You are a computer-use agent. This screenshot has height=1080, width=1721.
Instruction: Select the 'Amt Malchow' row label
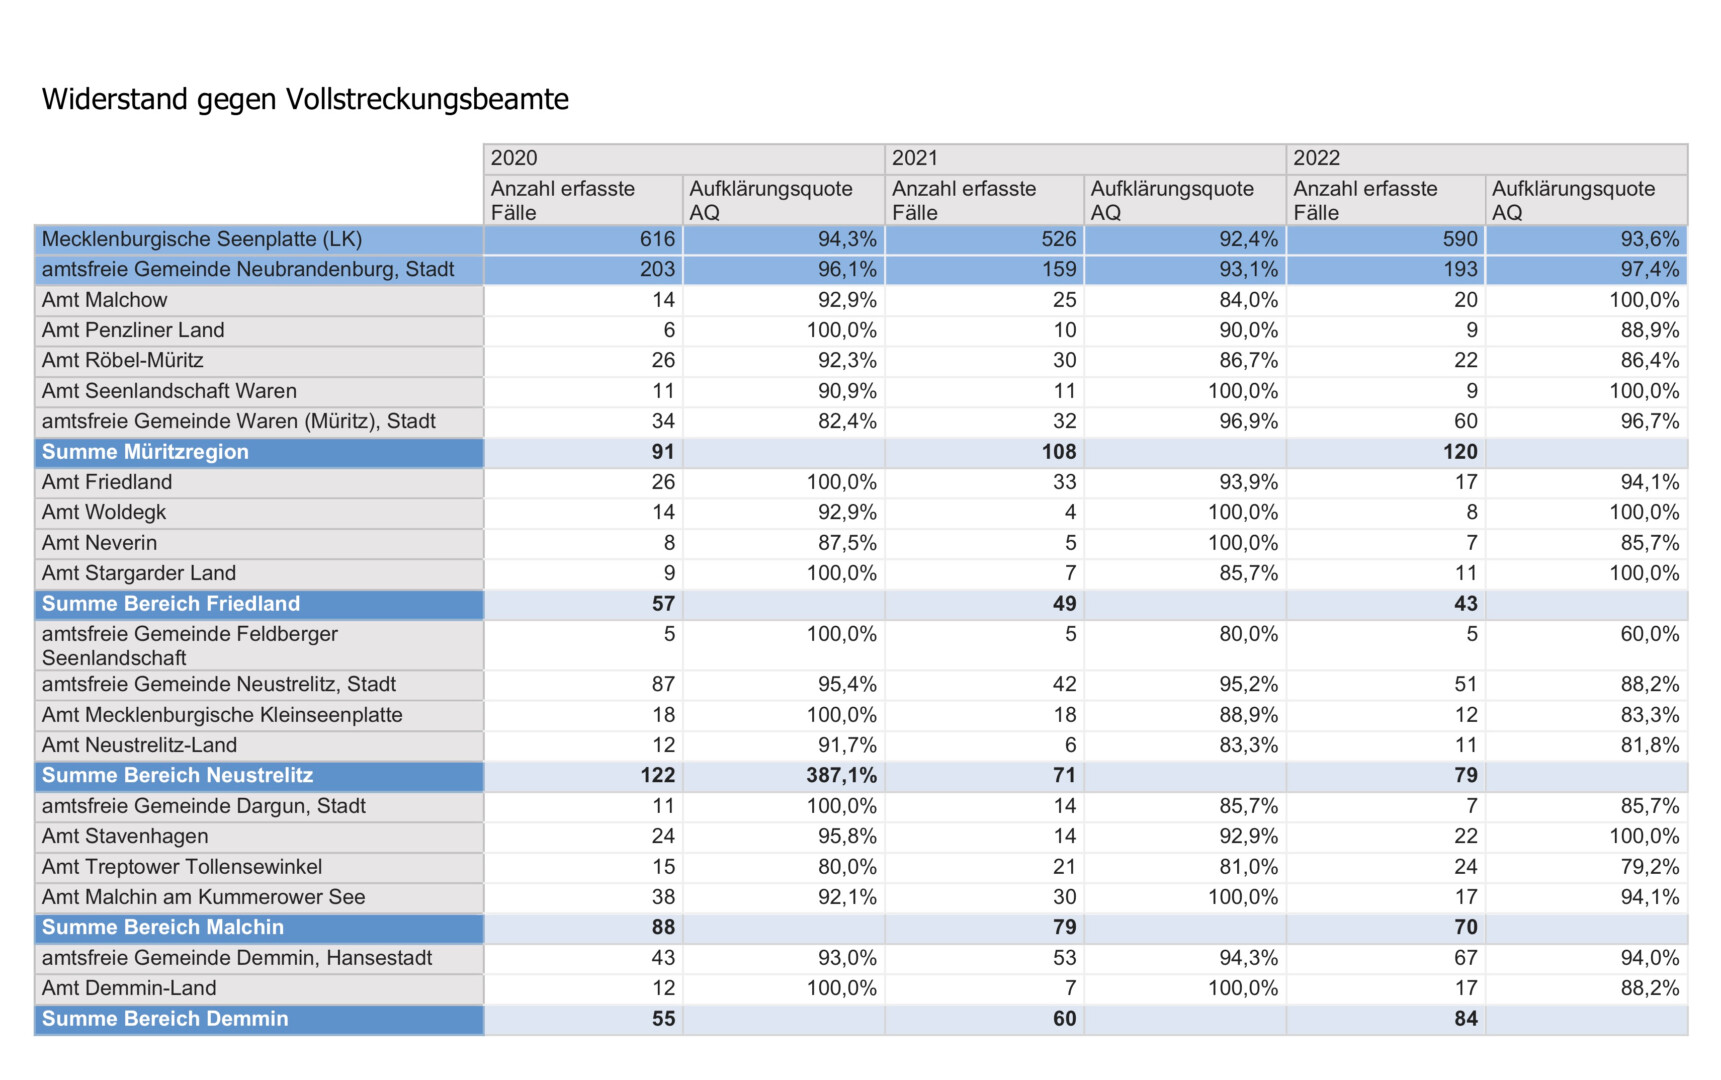105,300
